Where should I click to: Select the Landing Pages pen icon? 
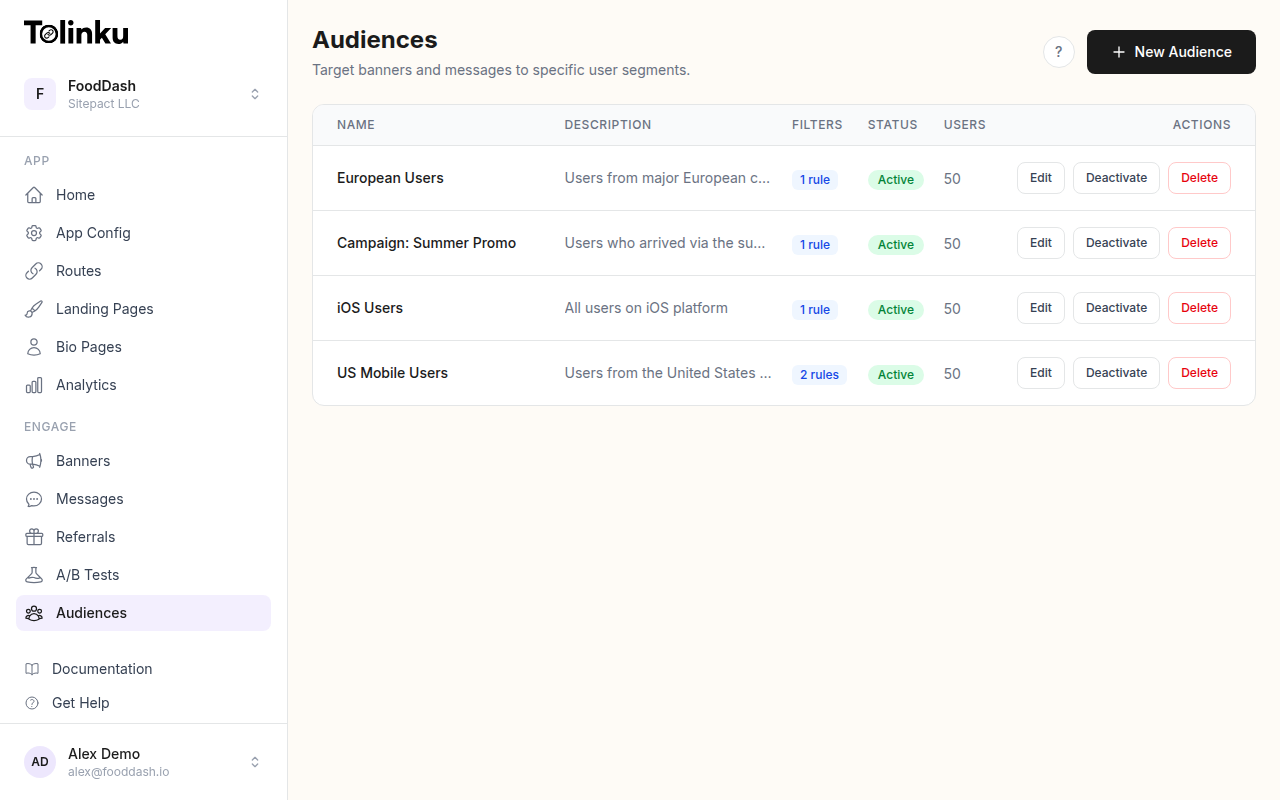[x=33, y=309]
